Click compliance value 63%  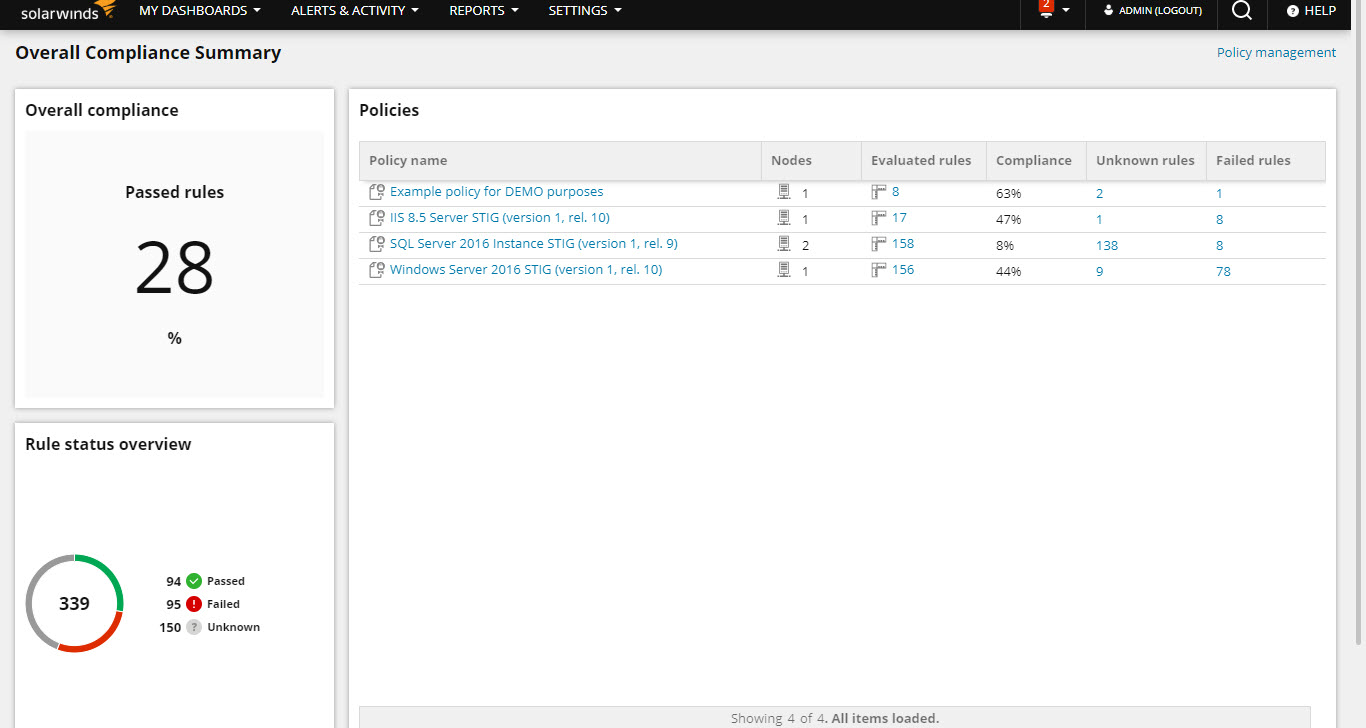click(1008, 194)
